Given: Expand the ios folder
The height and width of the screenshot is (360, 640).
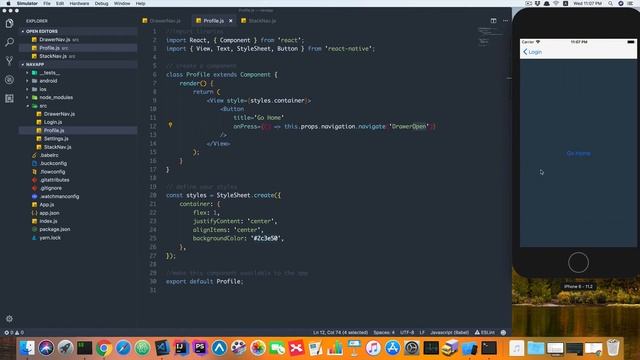Looking at the screenshot, I should tap(43, 89).
